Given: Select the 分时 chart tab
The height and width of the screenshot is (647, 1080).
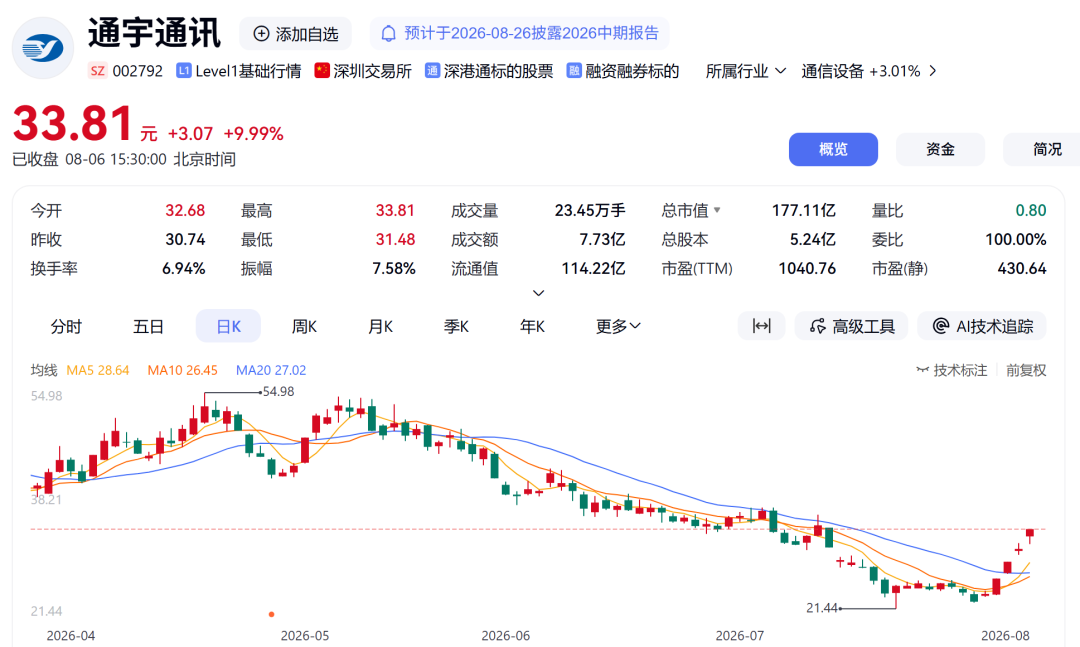Looking at the screenshot, I should 66,326.
